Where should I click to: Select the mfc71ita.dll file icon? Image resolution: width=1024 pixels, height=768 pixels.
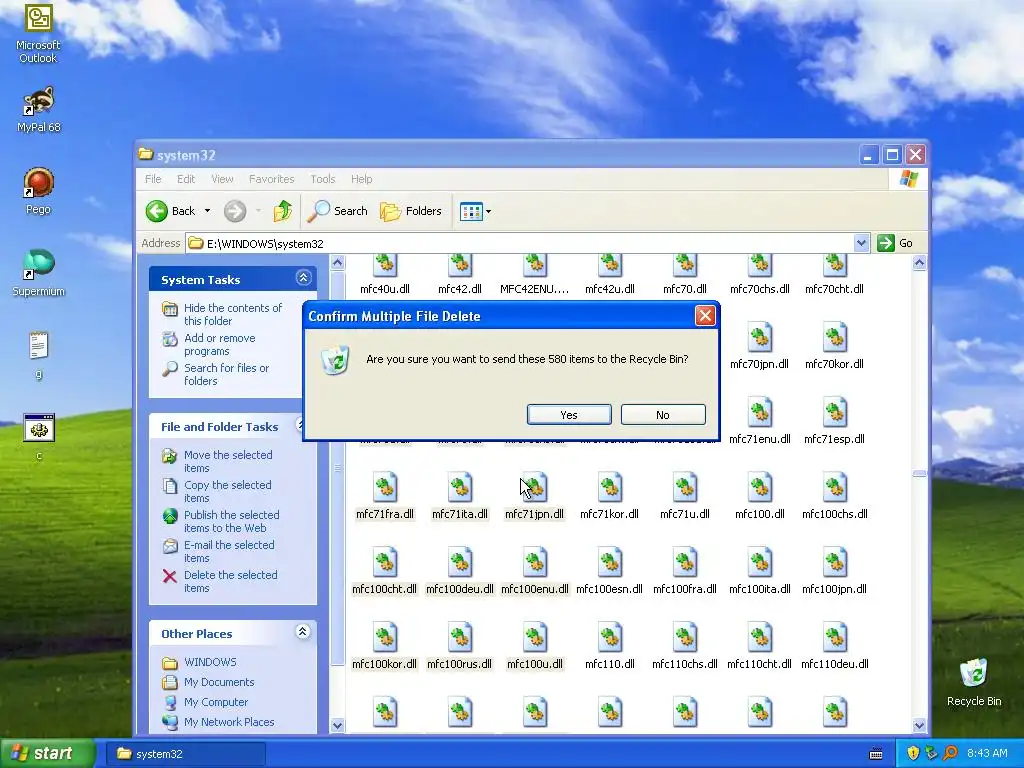[x=460, y=487]
